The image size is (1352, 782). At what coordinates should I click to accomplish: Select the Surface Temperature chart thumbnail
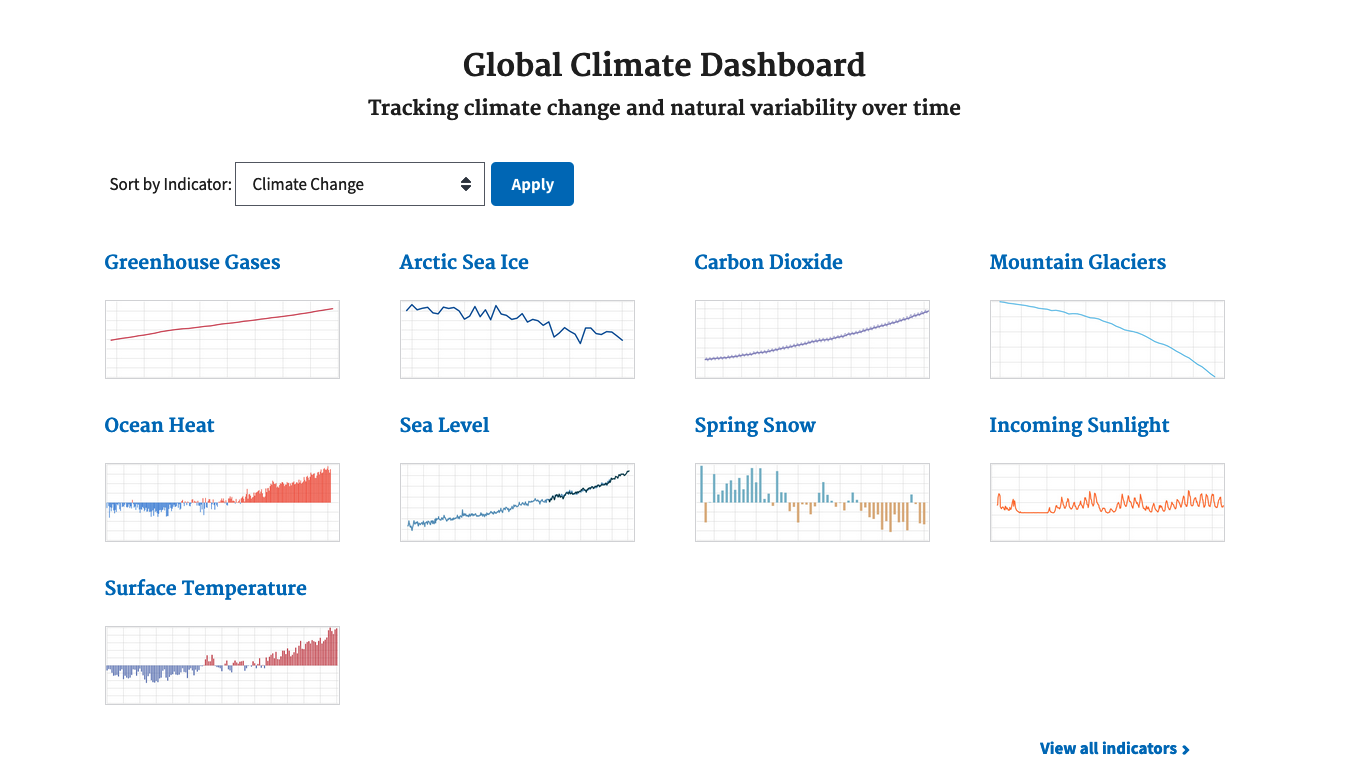pos(222,665)
